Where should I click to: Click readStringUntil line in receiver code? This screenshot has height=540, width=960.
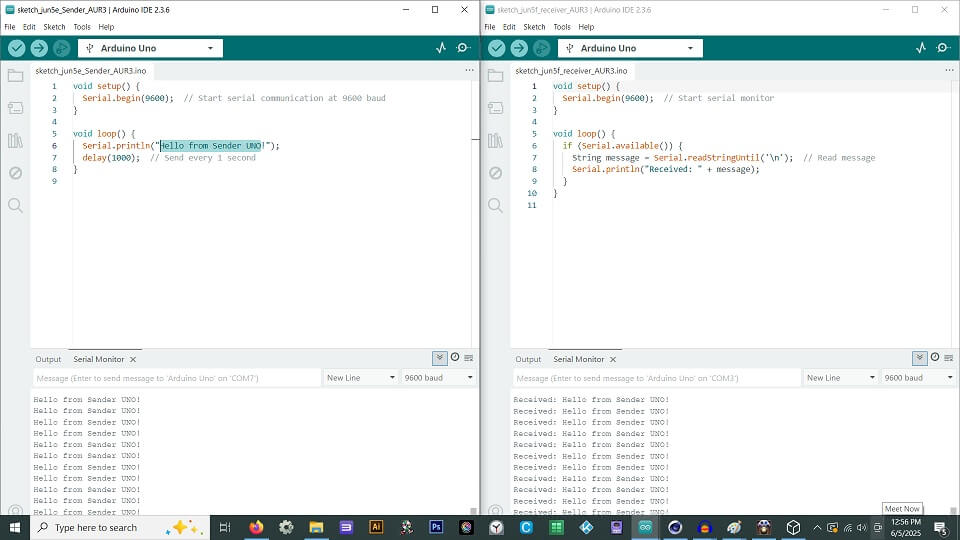tap(724, 157)
